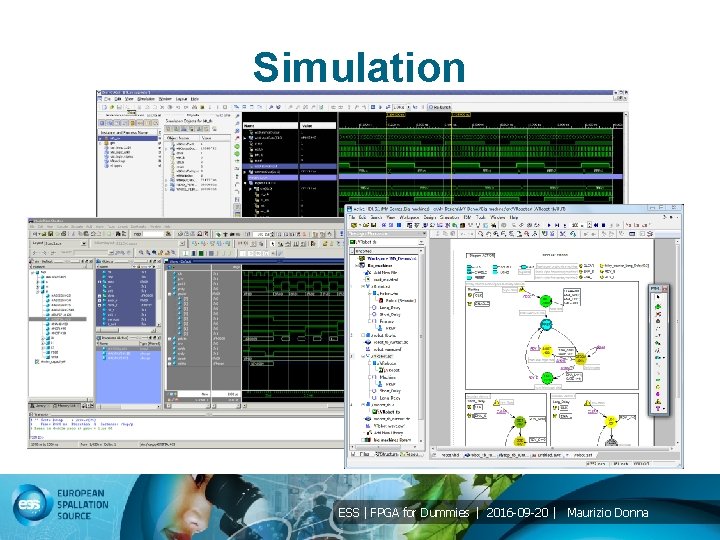
Task: Select 'Add New Library' in Design Browser tree
Action: pos(388,433)
